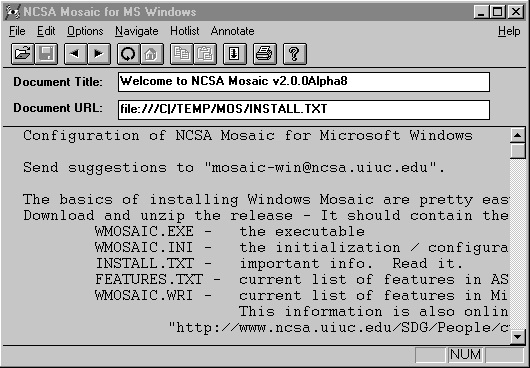Screen dimensions: 530x368
Task: Click the Mosaic window system menu icon
Action: tap(13, 12)
